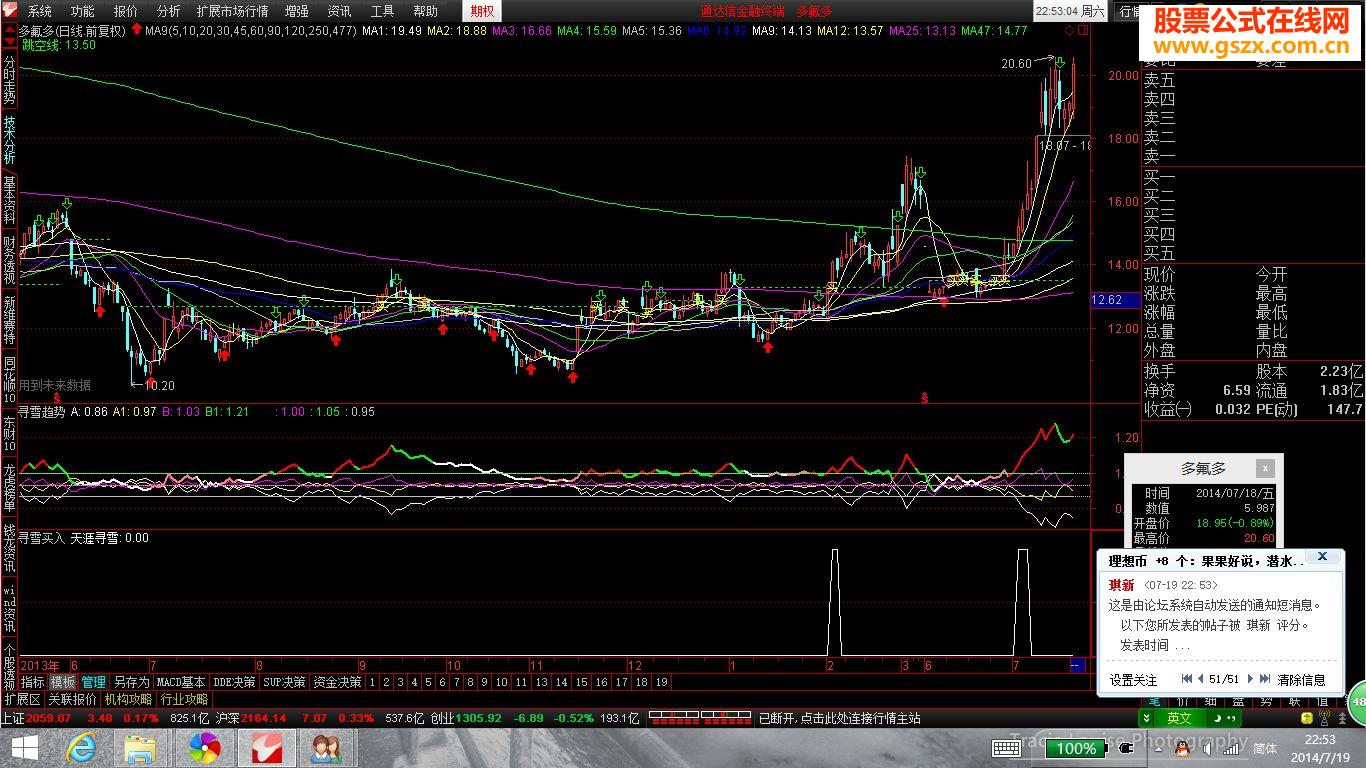The height and width of the screenshot is (768, 1366).
Task: Open the 扩展区 tab
Action: [x=23, y=699]
